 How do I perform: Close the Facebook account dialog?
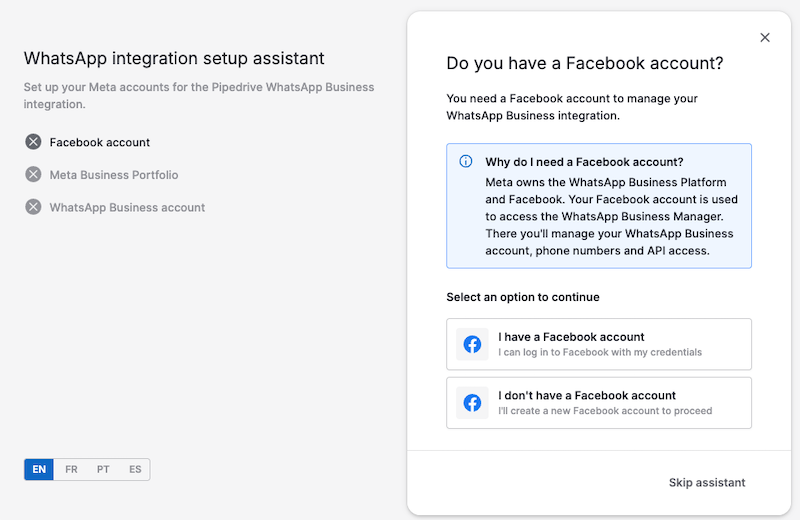pyautogui.click(x=764, y=37)
